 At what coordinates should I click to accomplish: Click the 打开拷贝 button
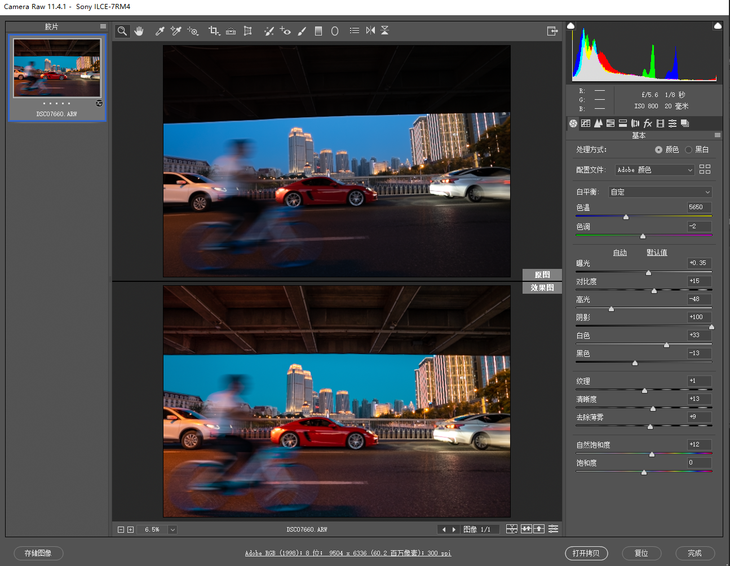(586, 553)
